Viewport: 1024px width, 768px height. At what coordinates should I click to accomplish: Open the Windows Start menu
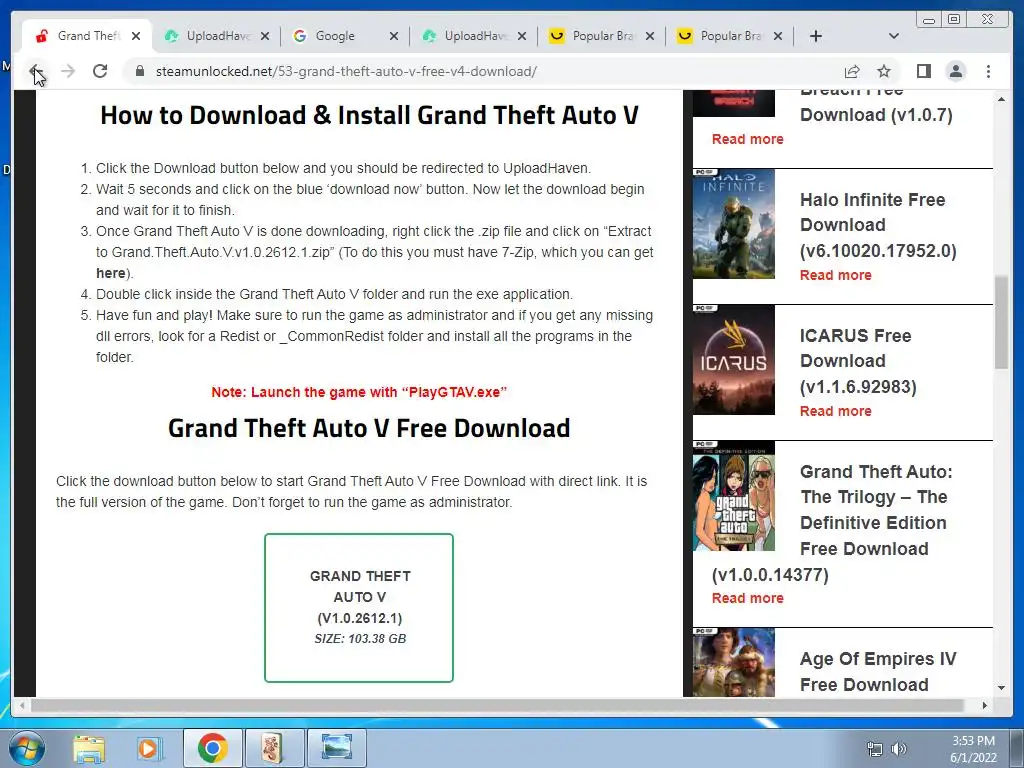[27, 748]
